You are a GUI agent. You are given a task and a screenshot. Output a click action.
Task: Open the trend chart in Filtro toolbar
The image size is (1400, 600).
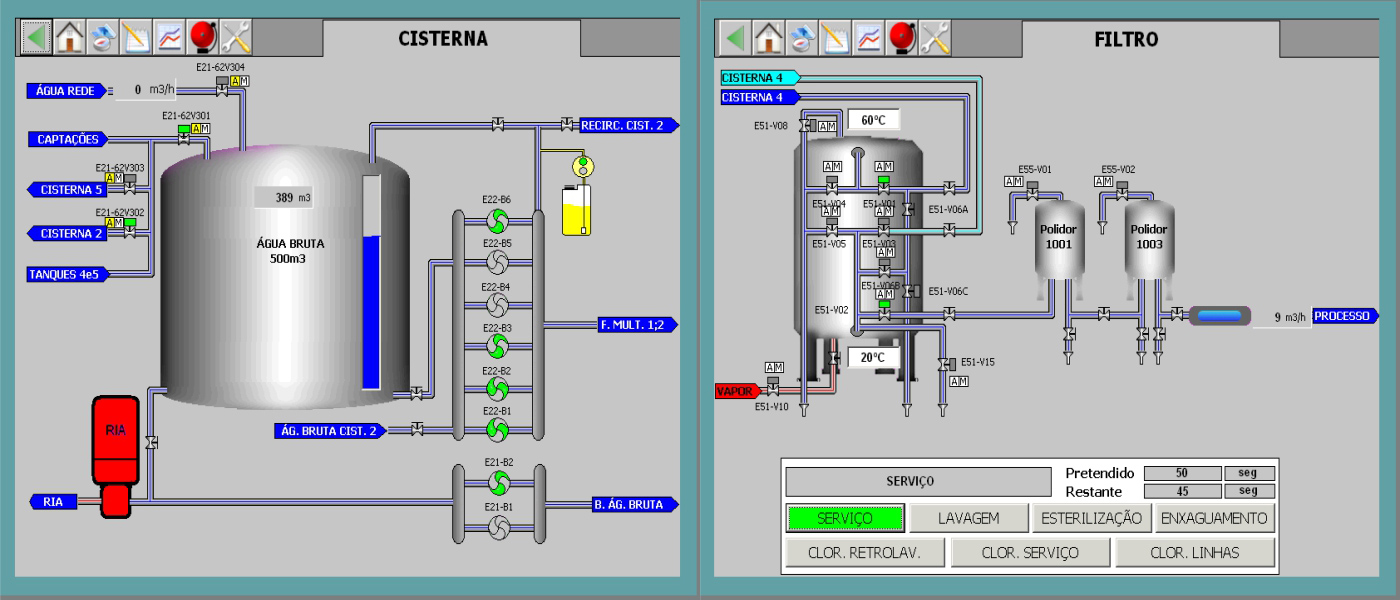pos(870,37)
